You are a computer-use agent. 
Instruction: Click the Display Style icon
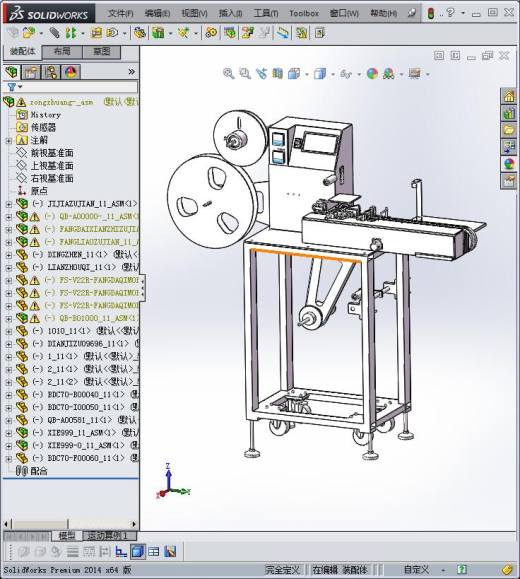320,74
